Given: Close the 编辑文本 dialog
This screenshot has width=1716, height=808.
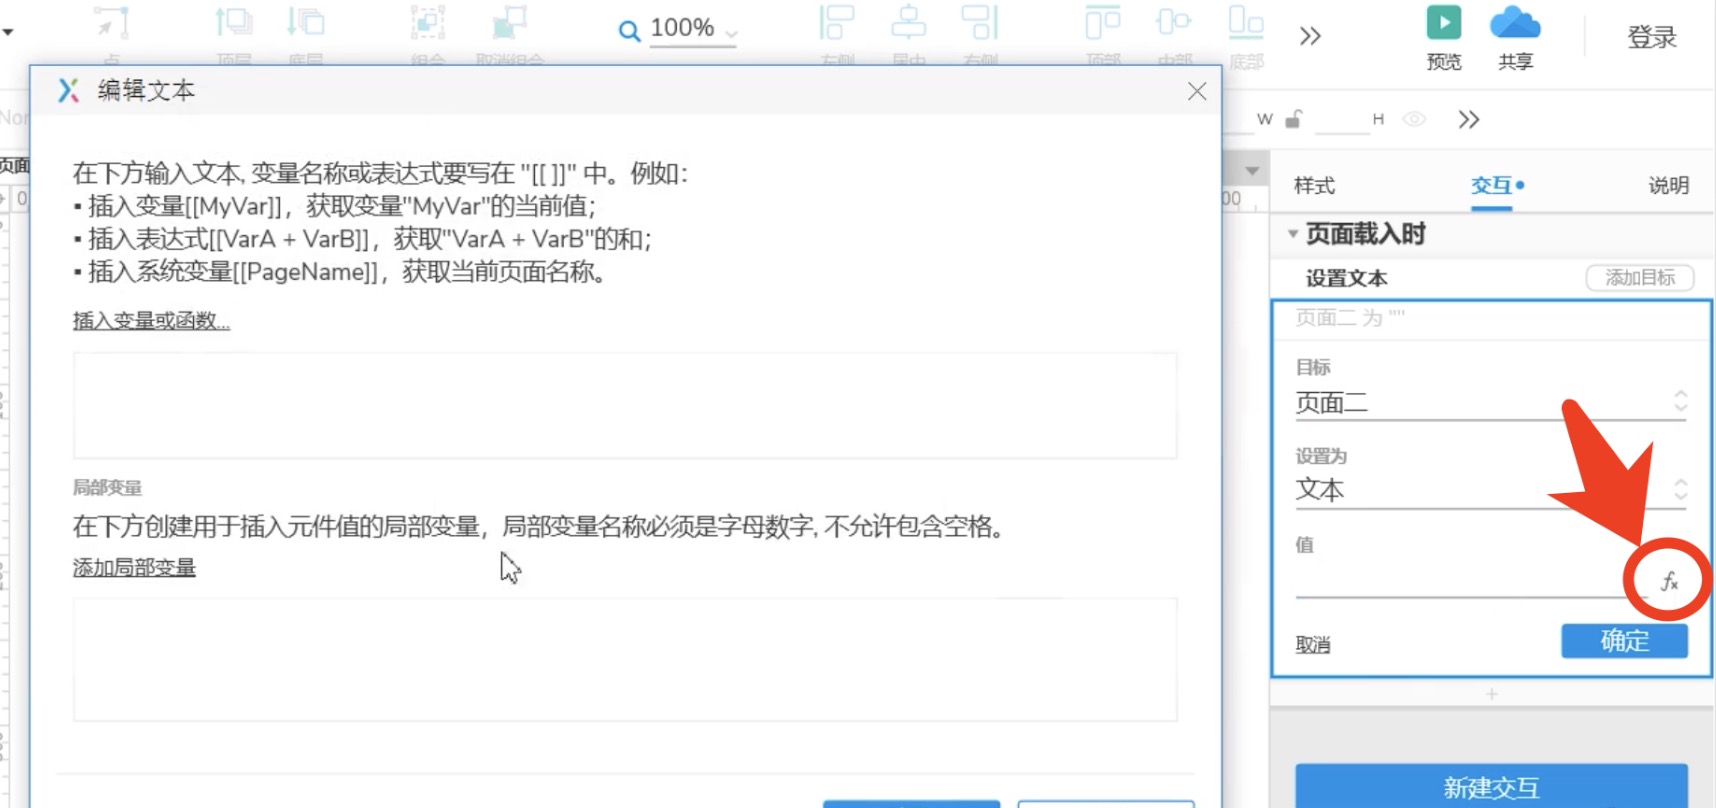Looking at the screenshot, I should (x=1197, y=91).
